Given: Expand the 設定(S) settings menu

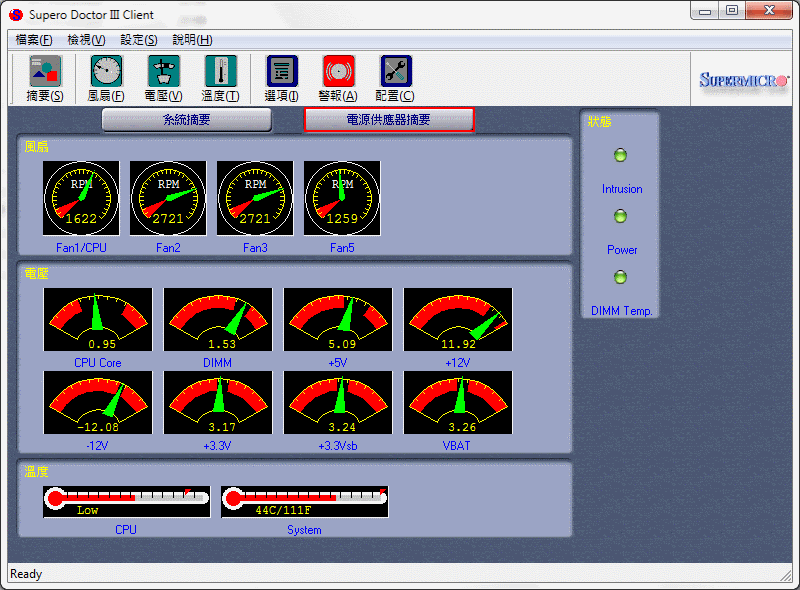Looking at the screenshot, I should (139, 40).
